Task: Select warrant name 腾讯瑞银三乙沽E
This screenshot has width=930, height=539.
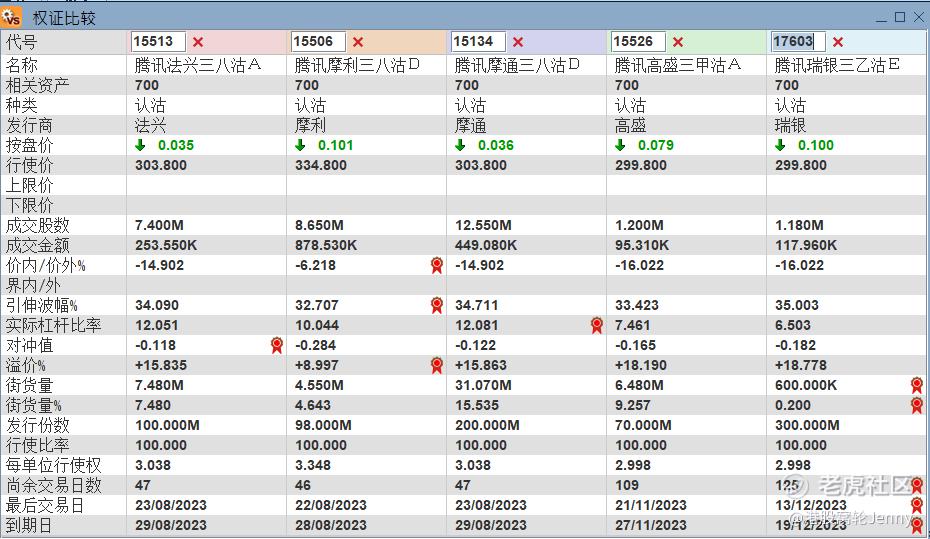Action: pyautogui.click(x=837, y=65)
